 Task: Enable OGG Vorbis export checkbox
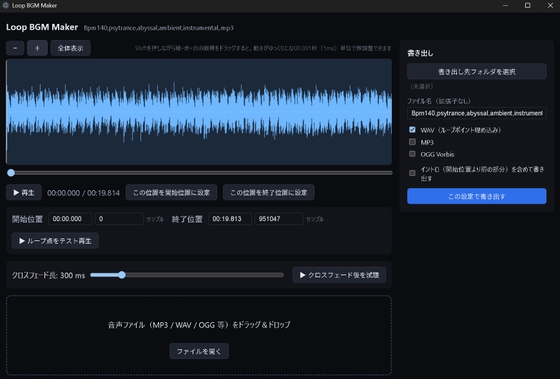click(x=412, y=154)
